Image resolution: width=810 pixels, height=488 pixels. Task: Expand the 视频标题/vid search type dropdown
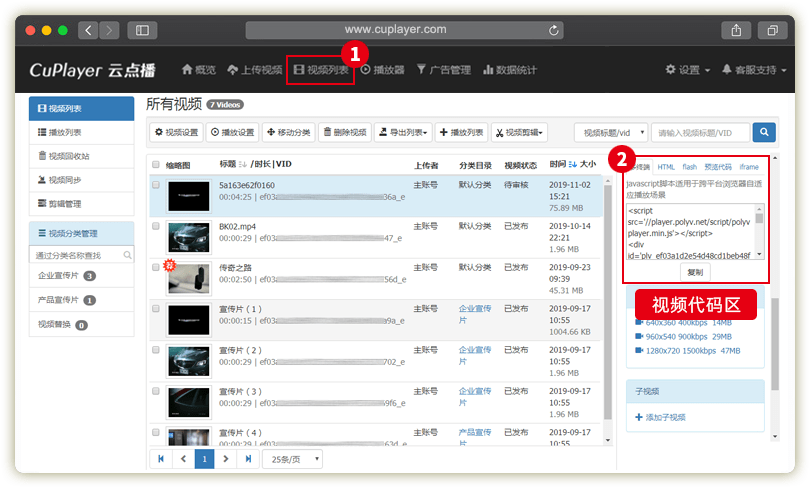609,132
